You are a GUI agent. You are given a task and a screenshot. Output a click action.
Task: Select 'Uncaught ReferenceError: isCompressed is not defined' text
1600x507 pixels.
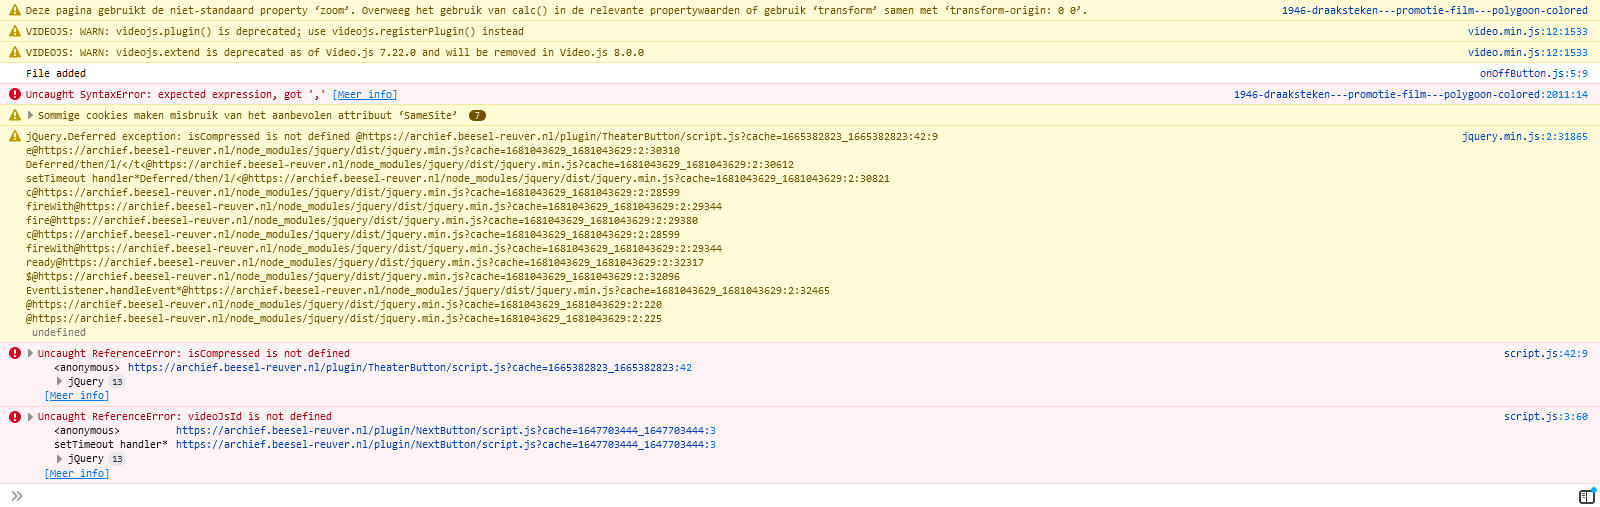click(194, 354)
